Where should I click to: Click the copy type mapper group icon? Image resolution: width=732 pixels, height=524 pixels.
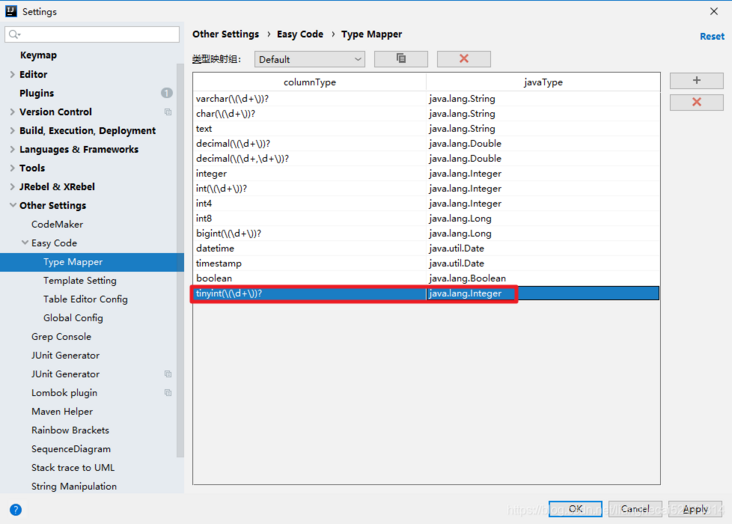click(401, 59)
